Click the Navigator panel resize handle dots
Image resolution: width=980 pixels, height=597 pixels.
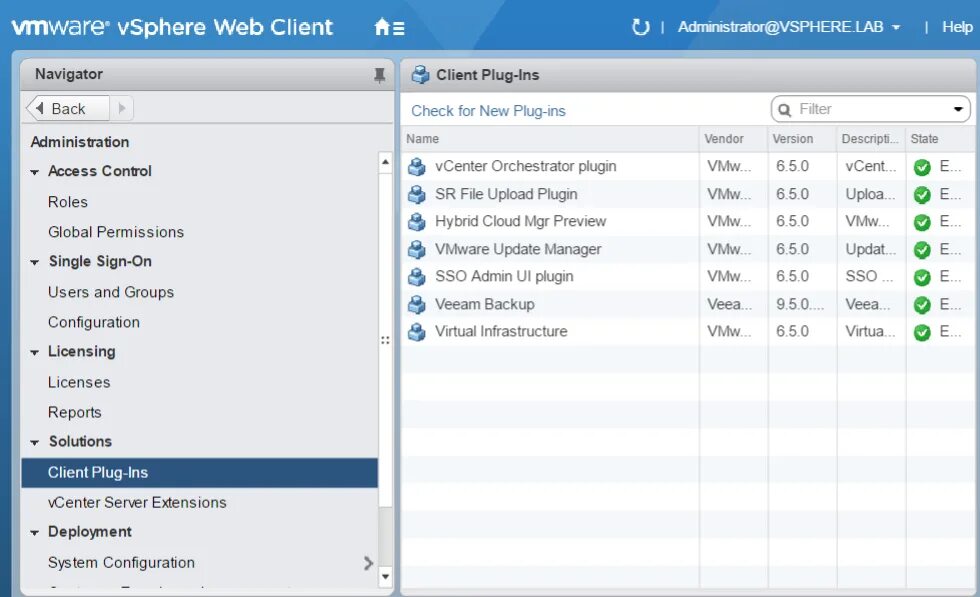tap(385, 340)
